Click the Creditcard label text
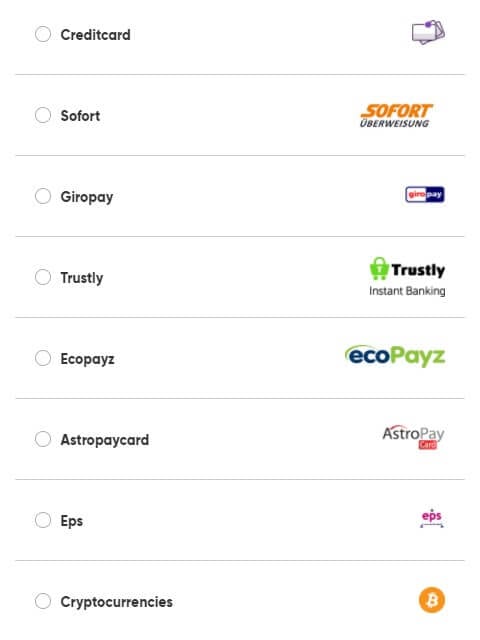 [96, 35]
